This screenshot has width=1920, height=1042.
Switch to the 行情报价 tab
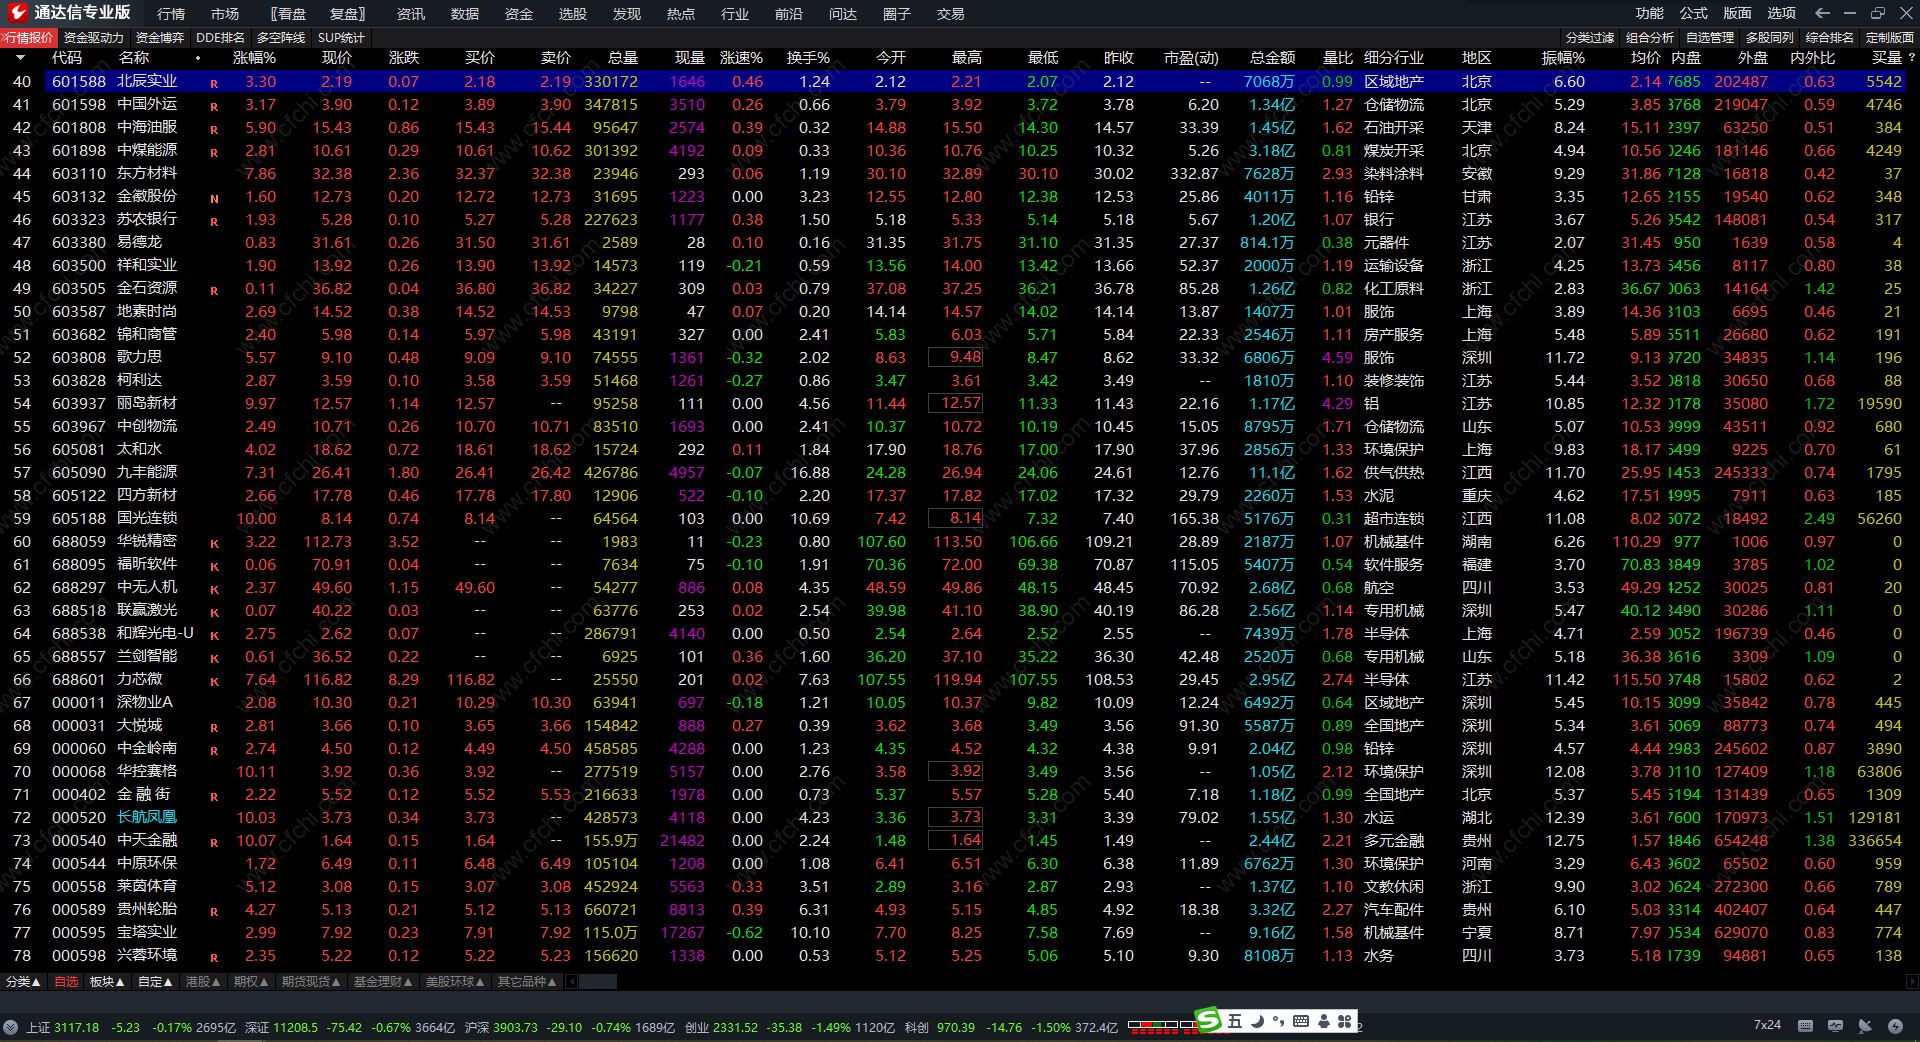[29, 38]
